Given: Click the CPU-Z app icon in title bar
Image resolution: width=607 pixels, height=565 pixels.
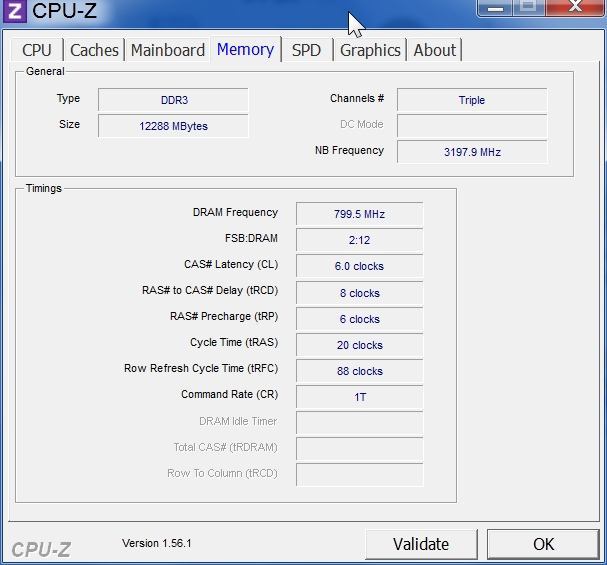Looking at the screenshot, I should click(15, 11).
